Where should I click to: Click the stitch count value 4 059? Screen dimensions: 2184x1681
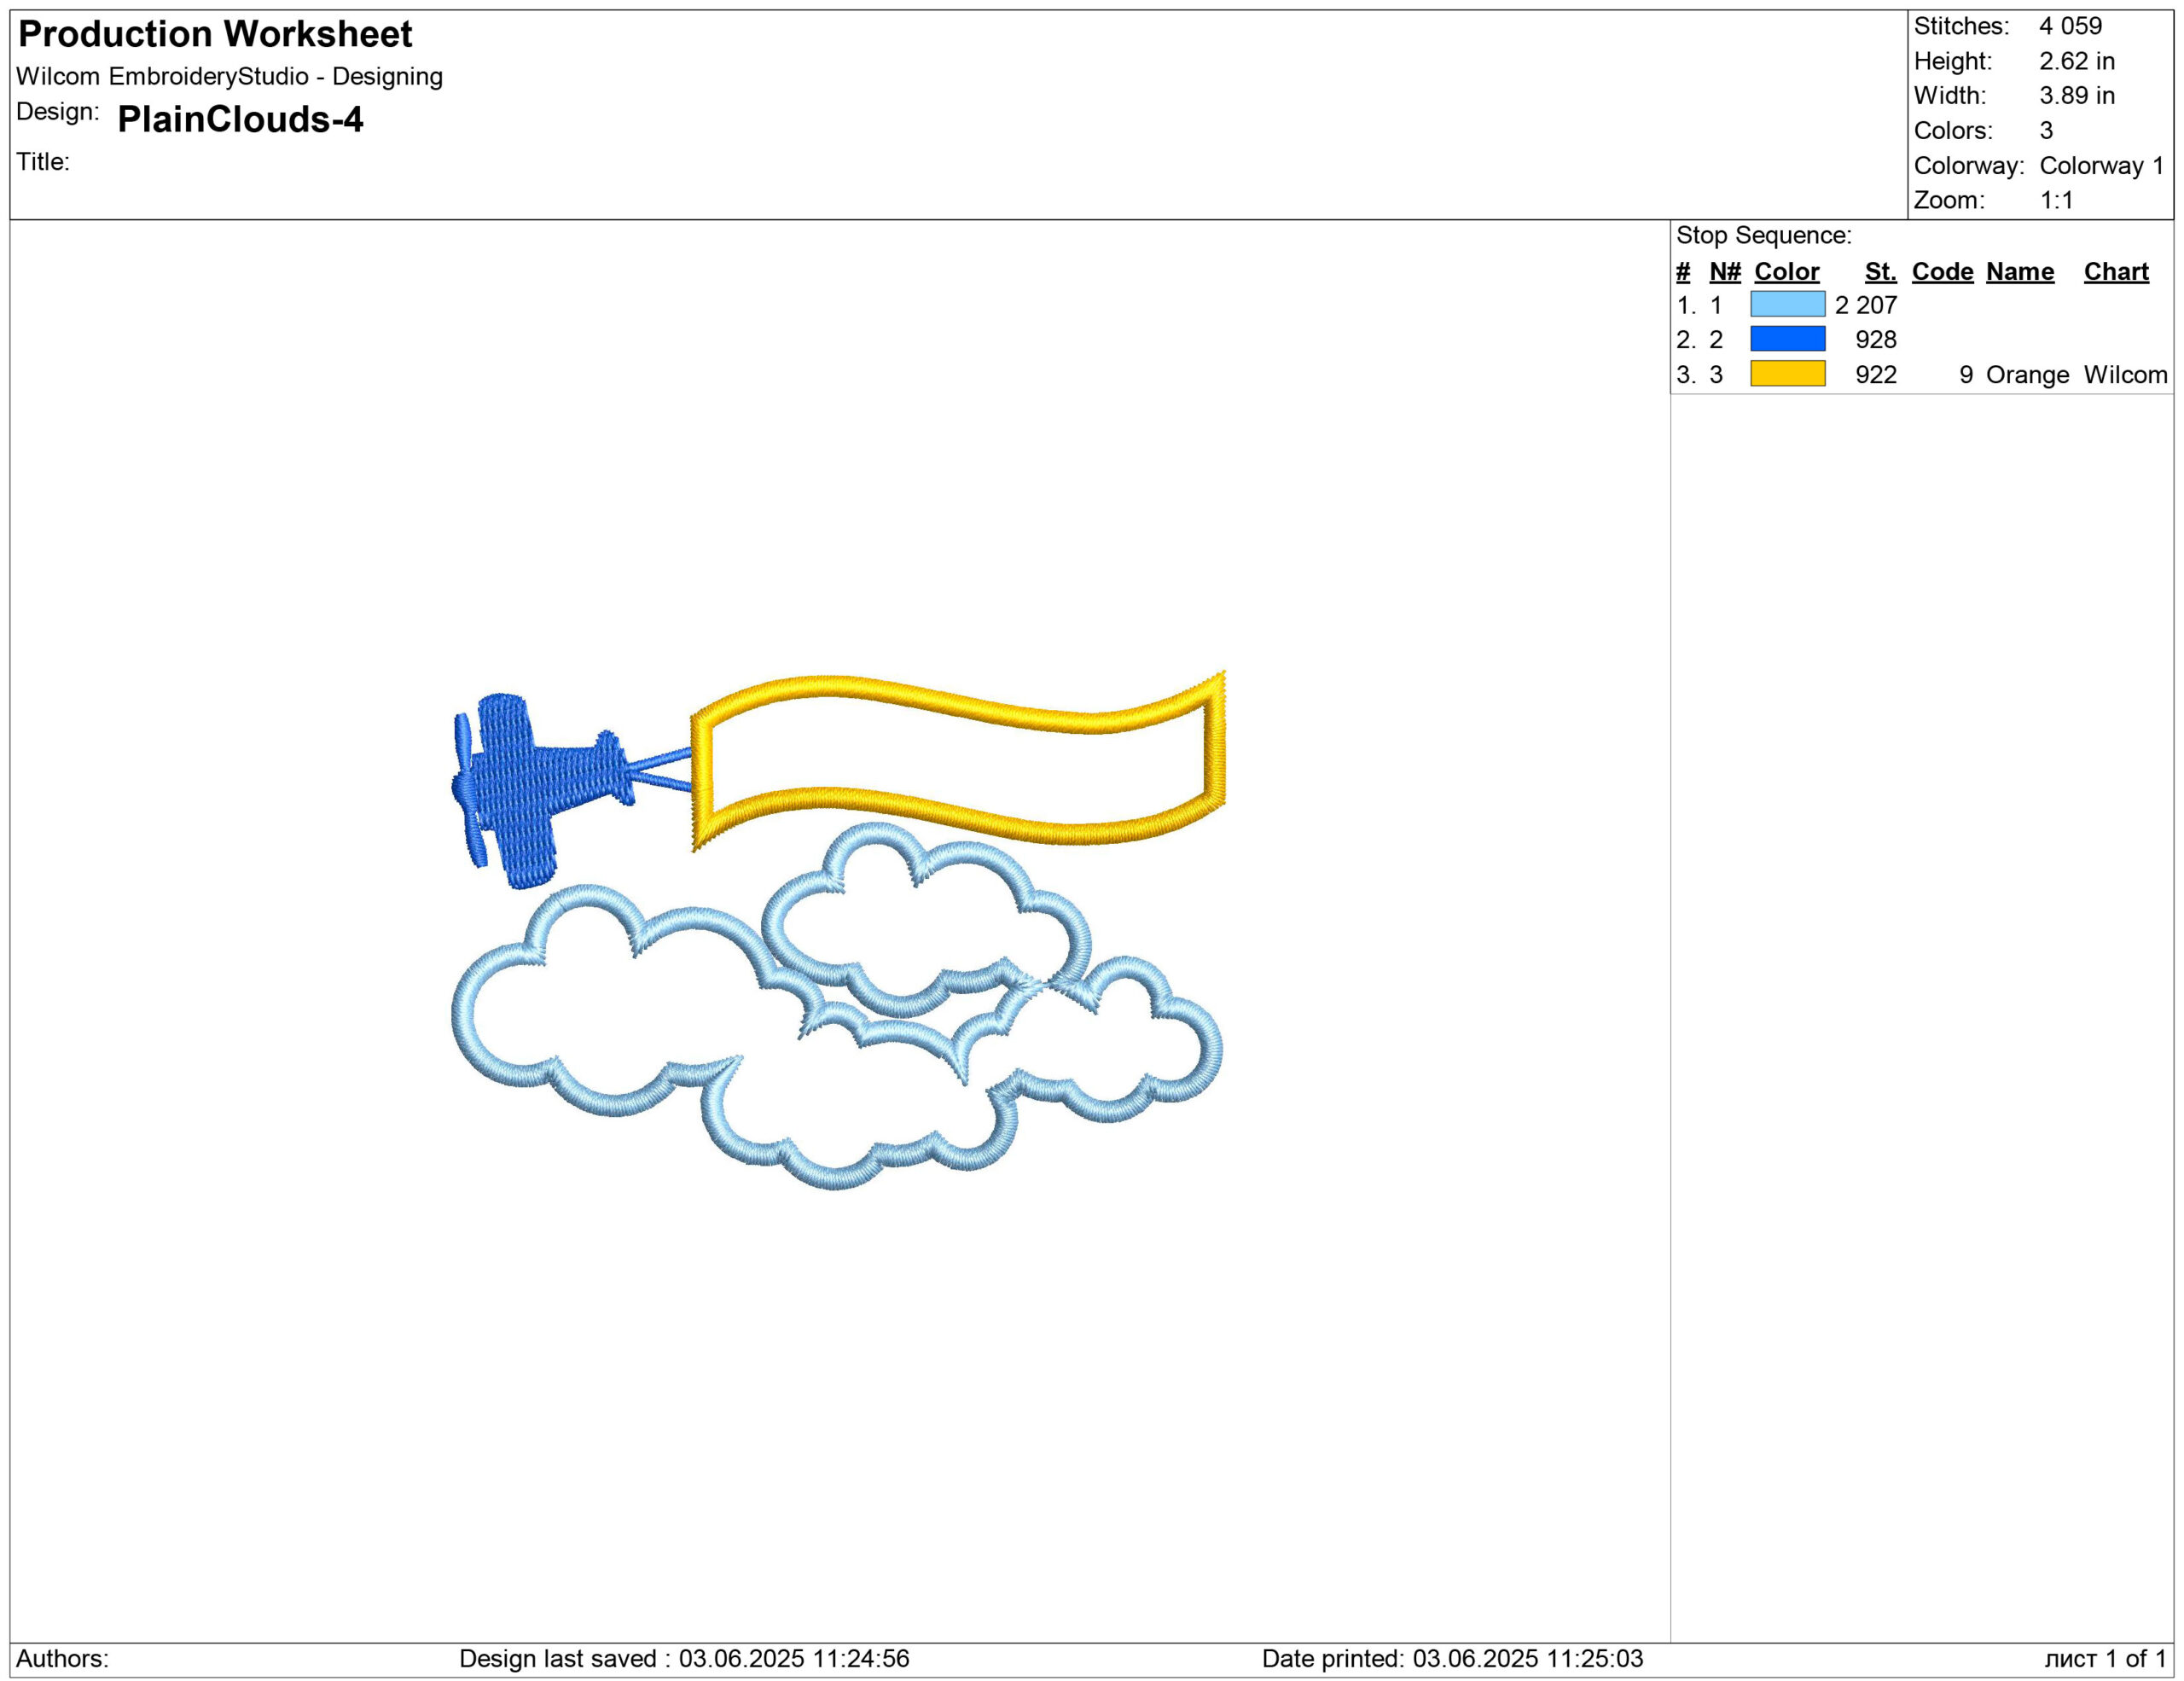[x=2070, y=26]
